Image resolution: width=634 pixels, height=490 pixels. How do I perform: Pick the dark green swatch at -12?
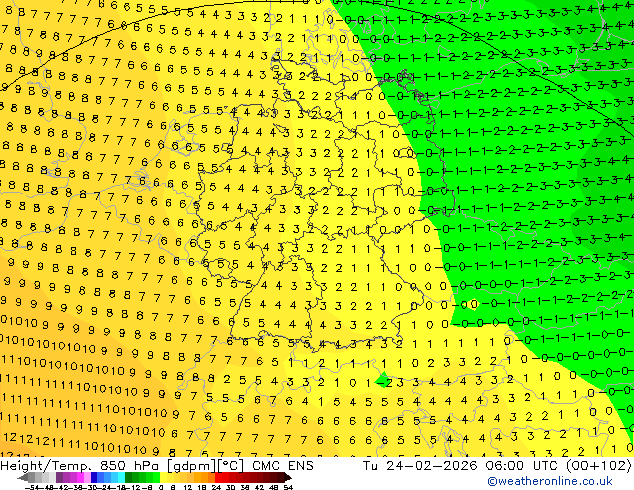[129, 477]
